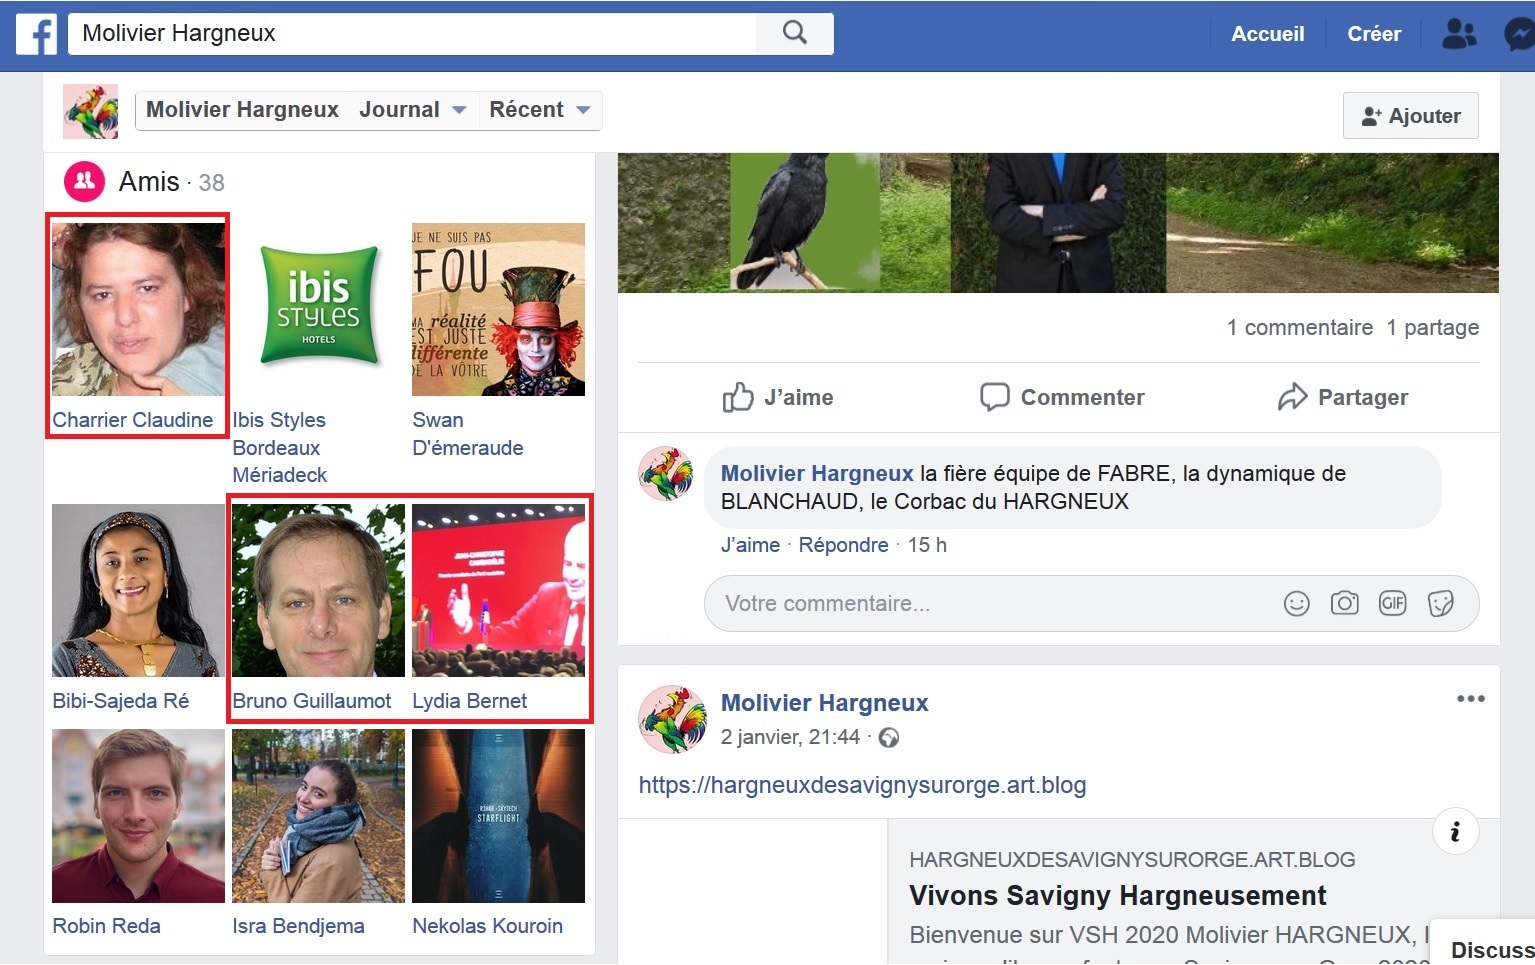Open the post options three-dot menu

click(1470, 699)
